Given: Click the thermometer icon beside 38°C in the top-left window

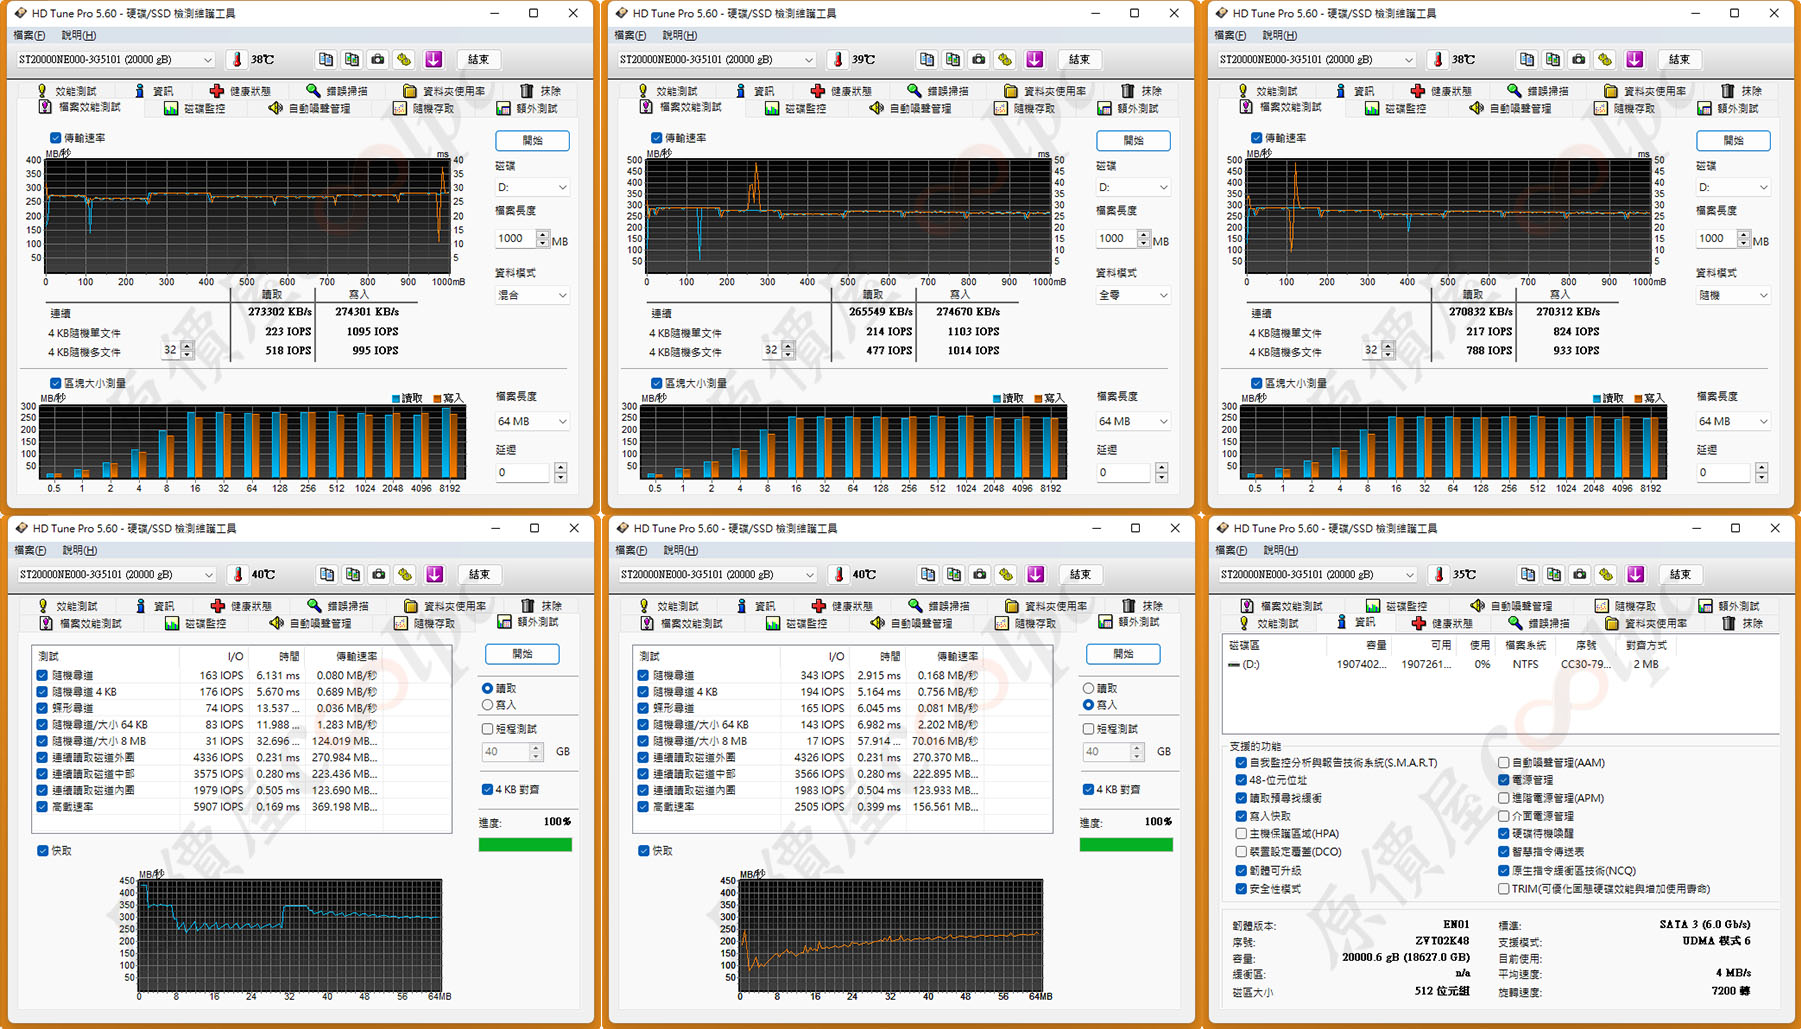Looking at the screenshot, I should pyautogui.click(x=238, y=59).
